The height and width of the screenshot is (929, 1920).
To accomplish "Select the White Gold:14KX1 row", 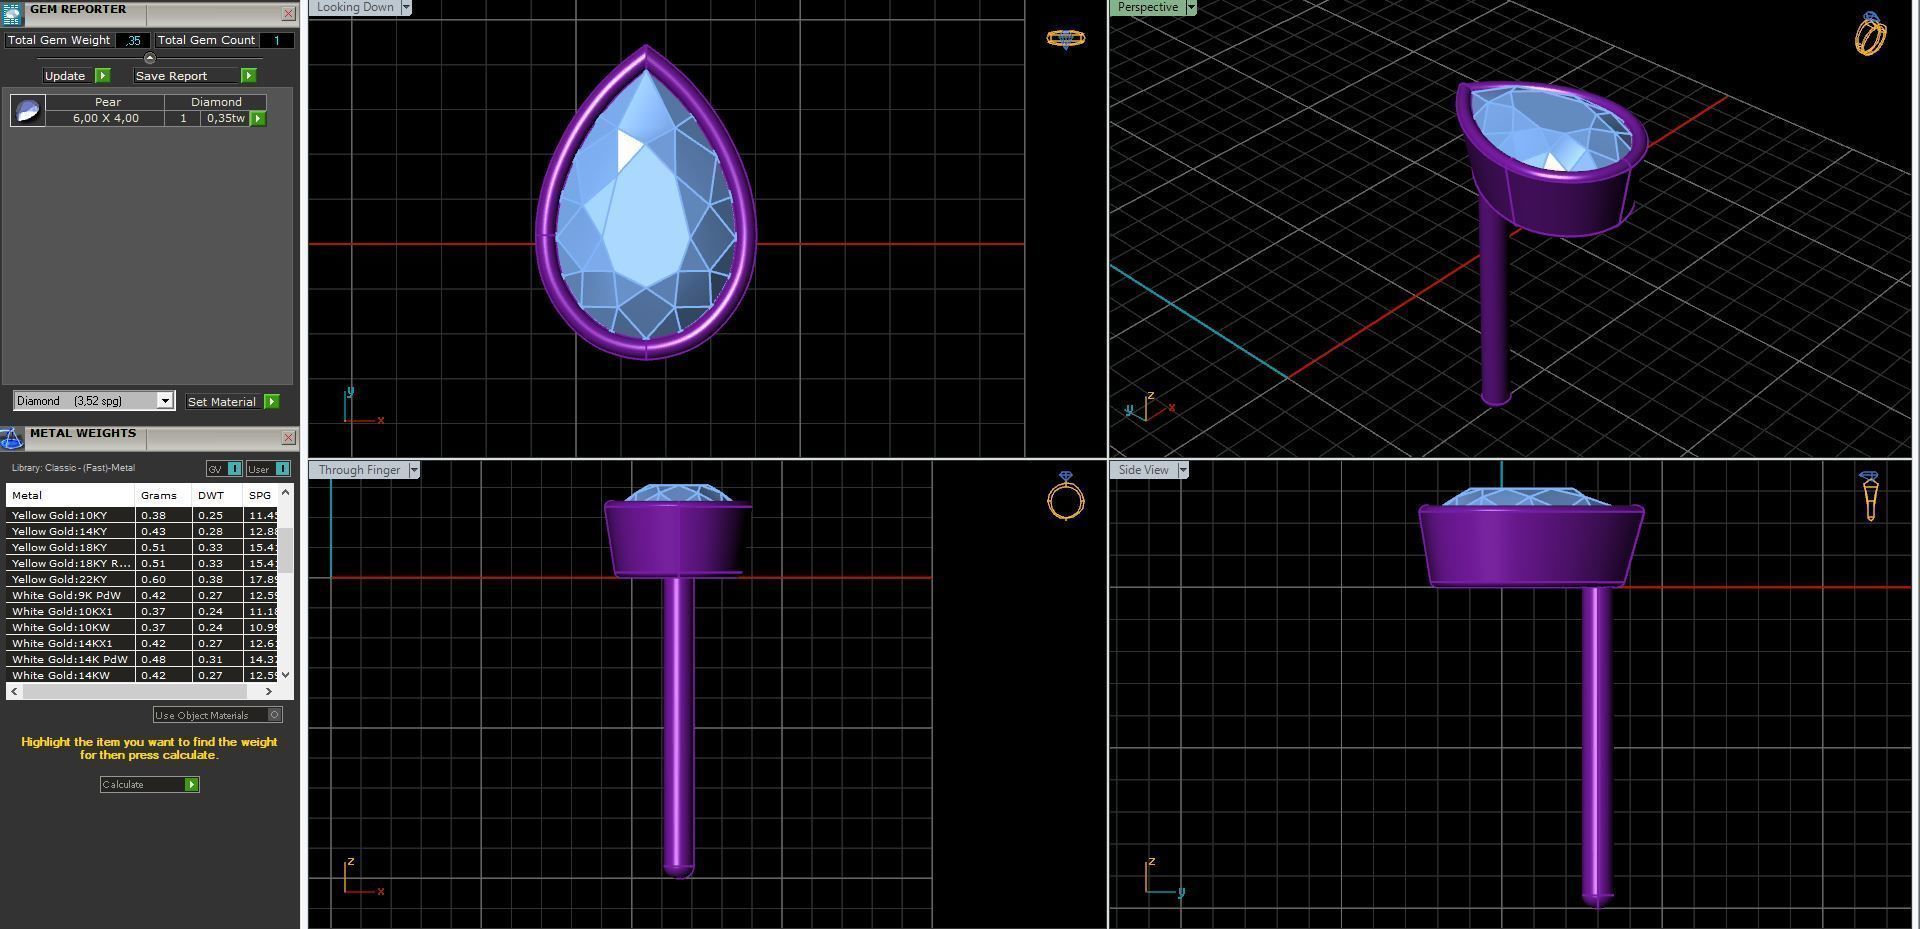I will pyautogui.click(x=143, y=644).
